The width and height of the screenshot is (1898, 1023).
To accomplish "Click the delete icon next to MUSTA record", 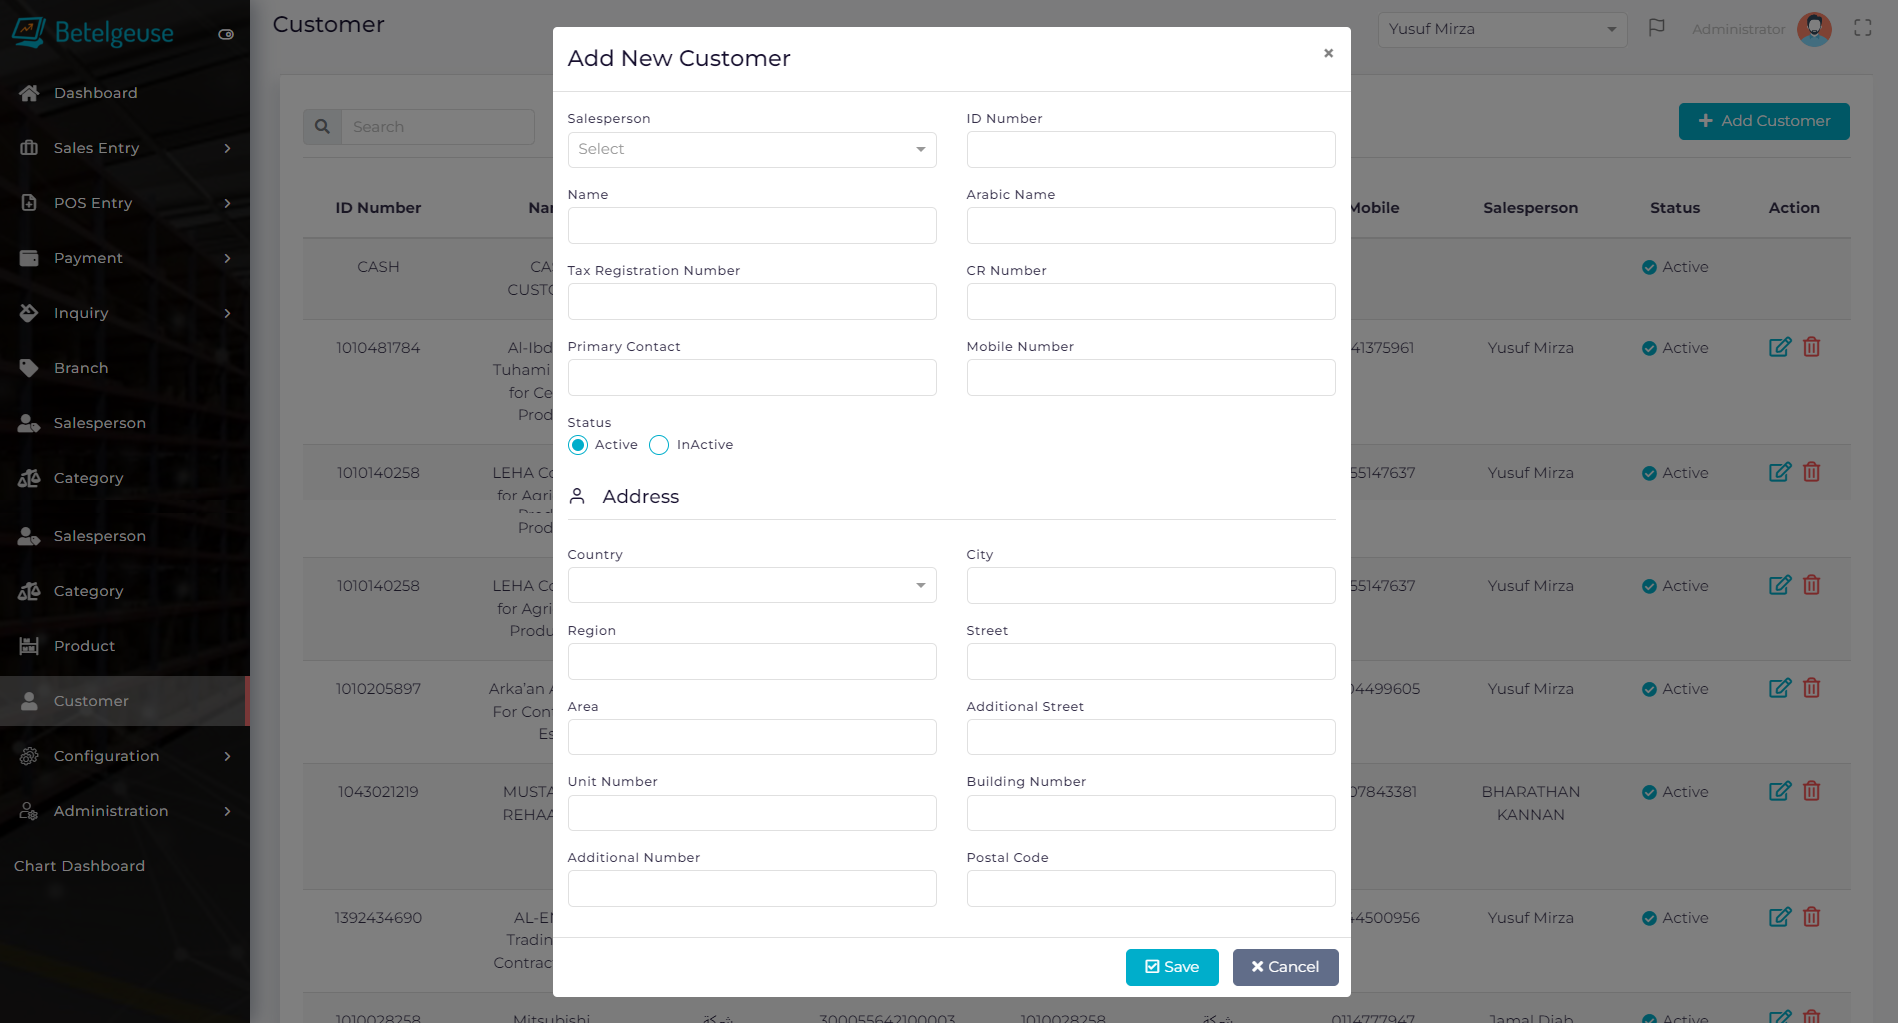I will [1812, 790].
